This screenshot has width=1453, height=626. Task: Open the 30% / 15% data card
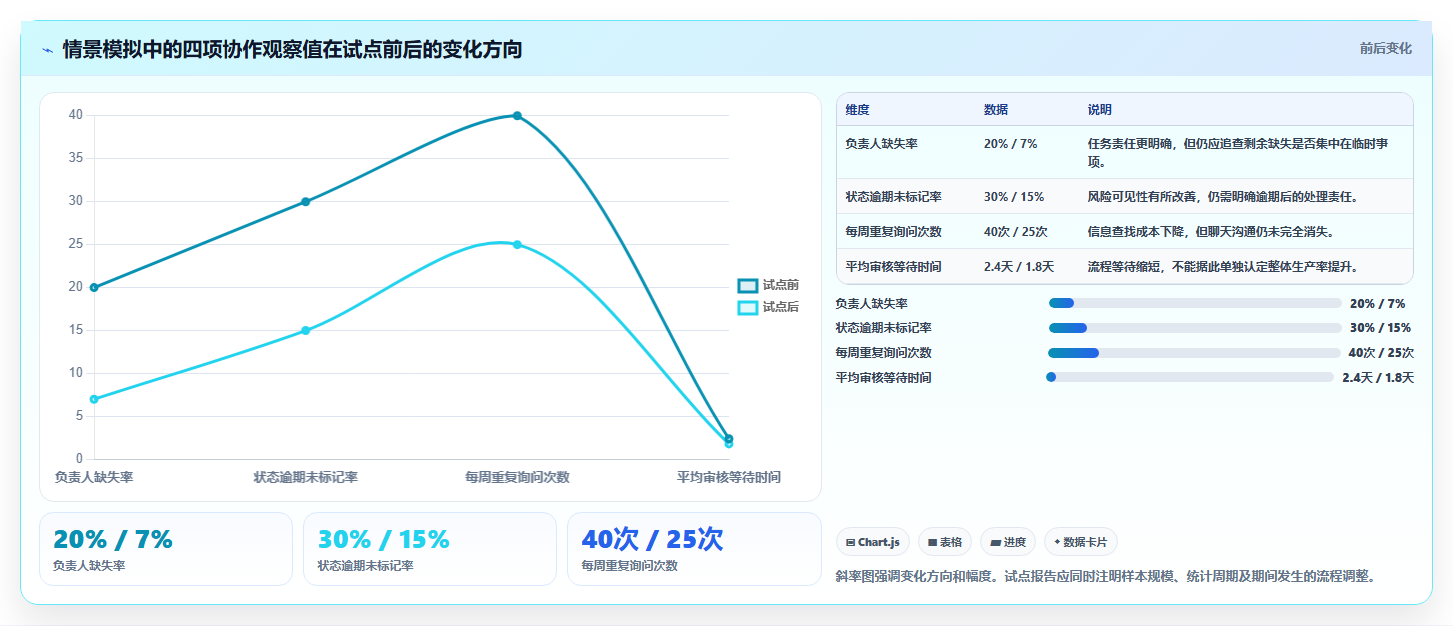coord(430,549)
